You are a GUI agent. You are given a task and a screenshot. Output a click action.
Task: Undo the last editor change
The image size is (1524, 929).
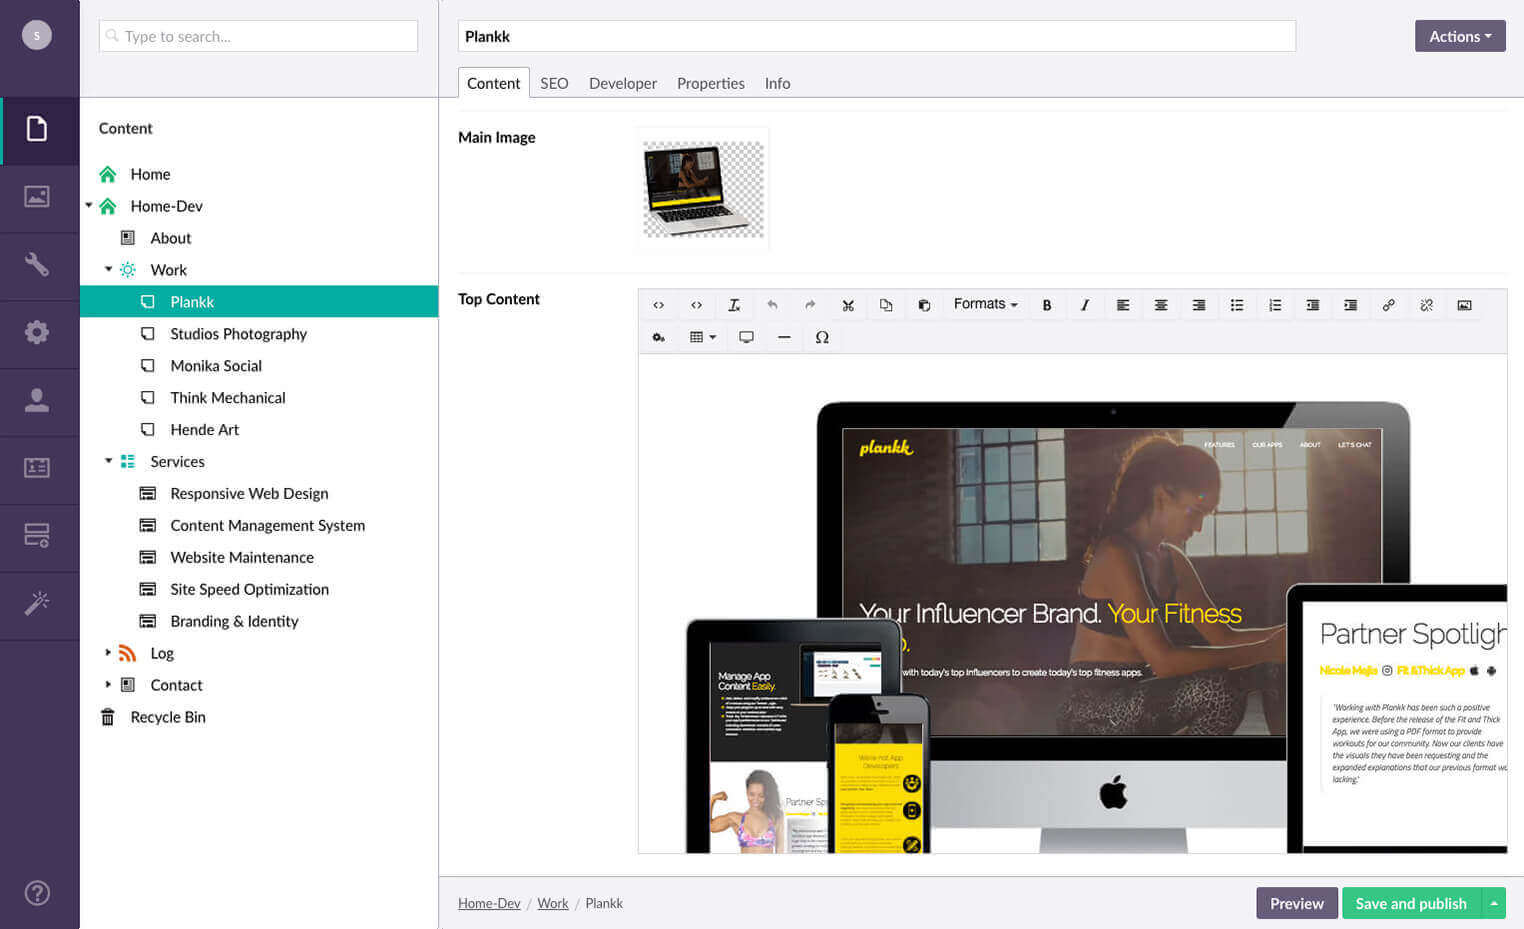[x=772, y=305]
